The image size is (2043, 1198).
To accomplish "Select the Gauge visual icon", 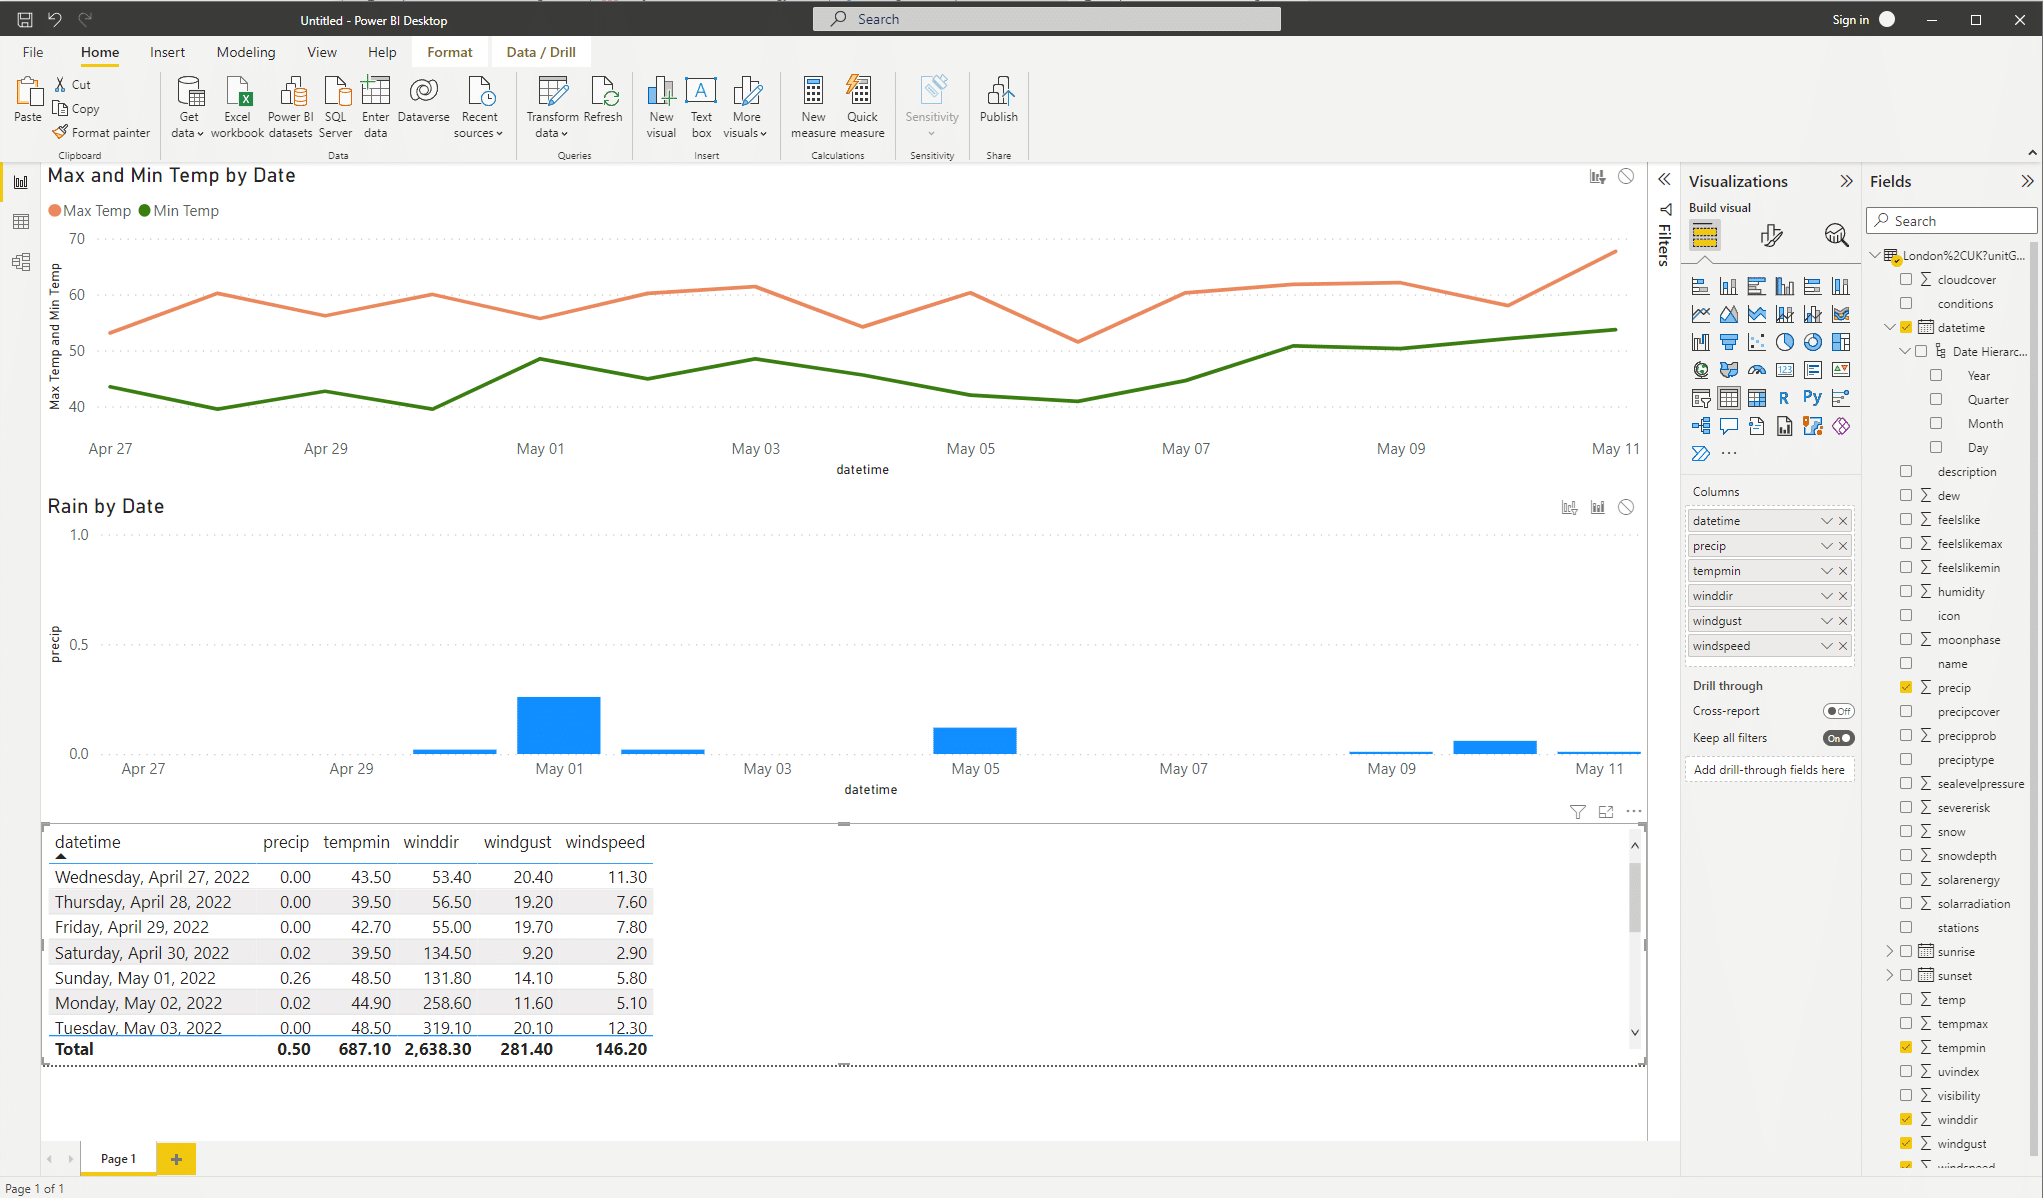I will tap(1757, 369).
